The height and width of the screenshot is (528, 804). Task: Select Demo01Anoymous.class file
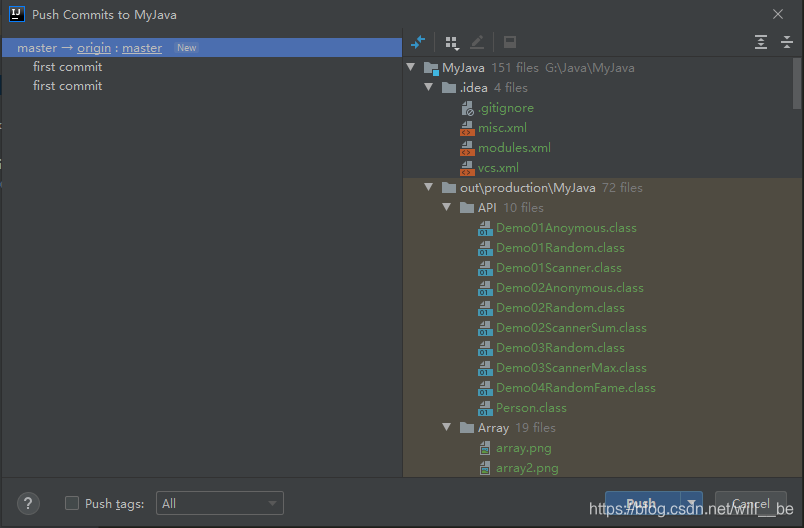[566, 228]
